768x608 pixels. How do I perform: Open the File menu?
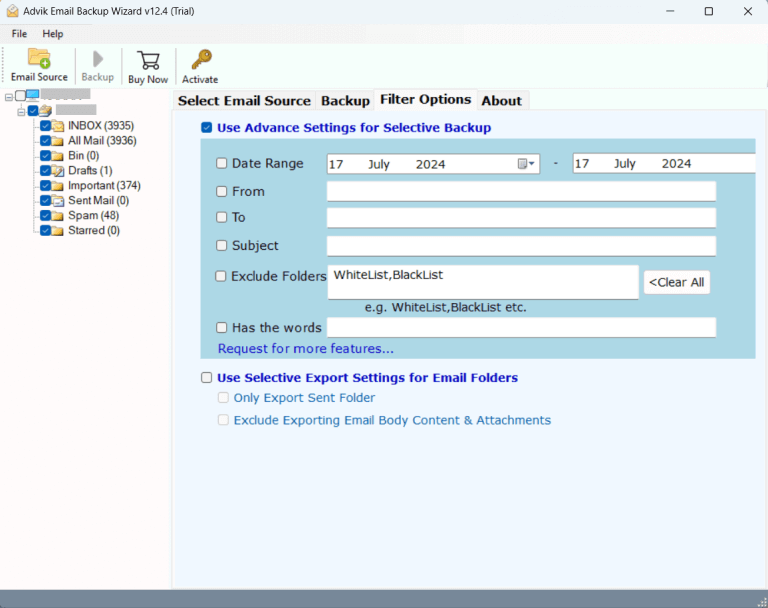click(x=20, y=34)
